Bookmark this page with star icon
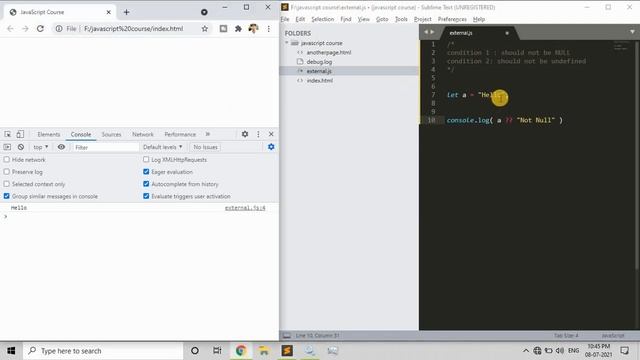Screen dimensions: 640x360 [204, 29]
